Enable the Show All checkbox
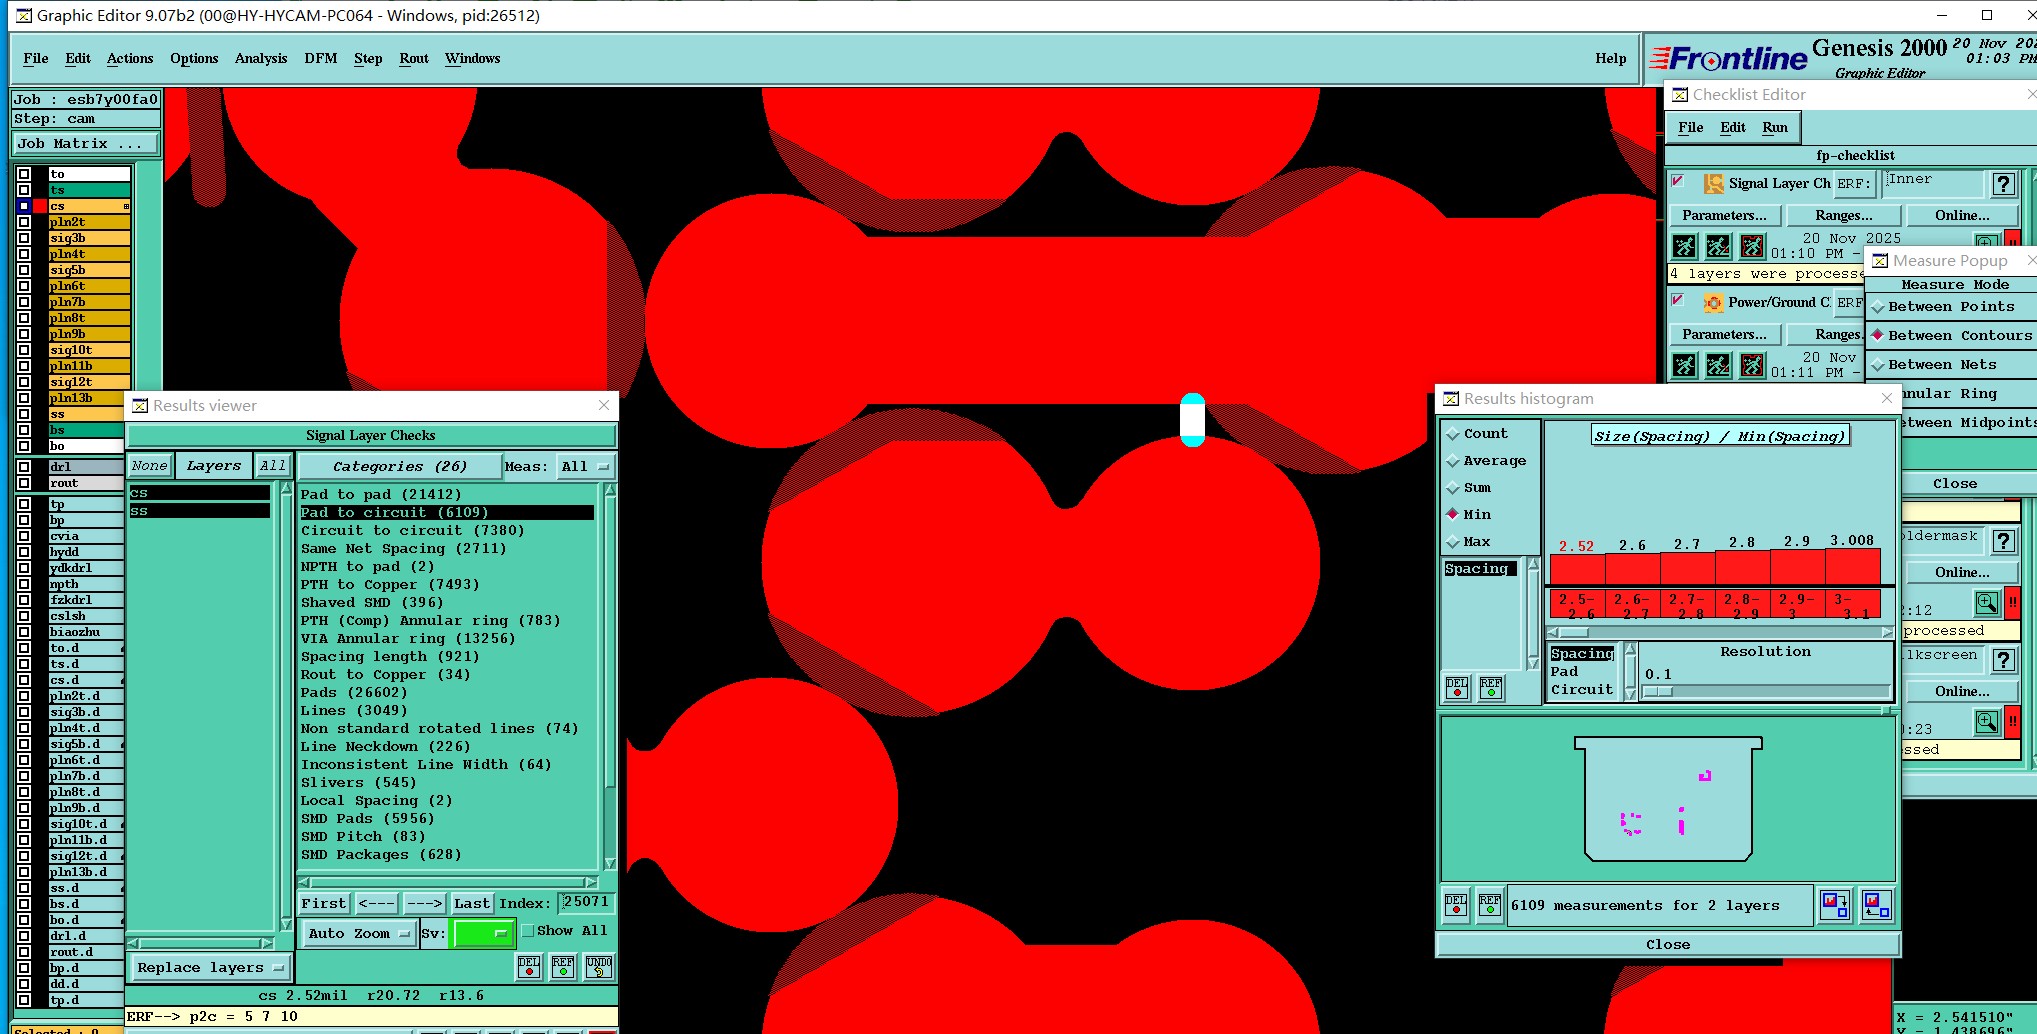2037x1034 pixels. point(528,931)
